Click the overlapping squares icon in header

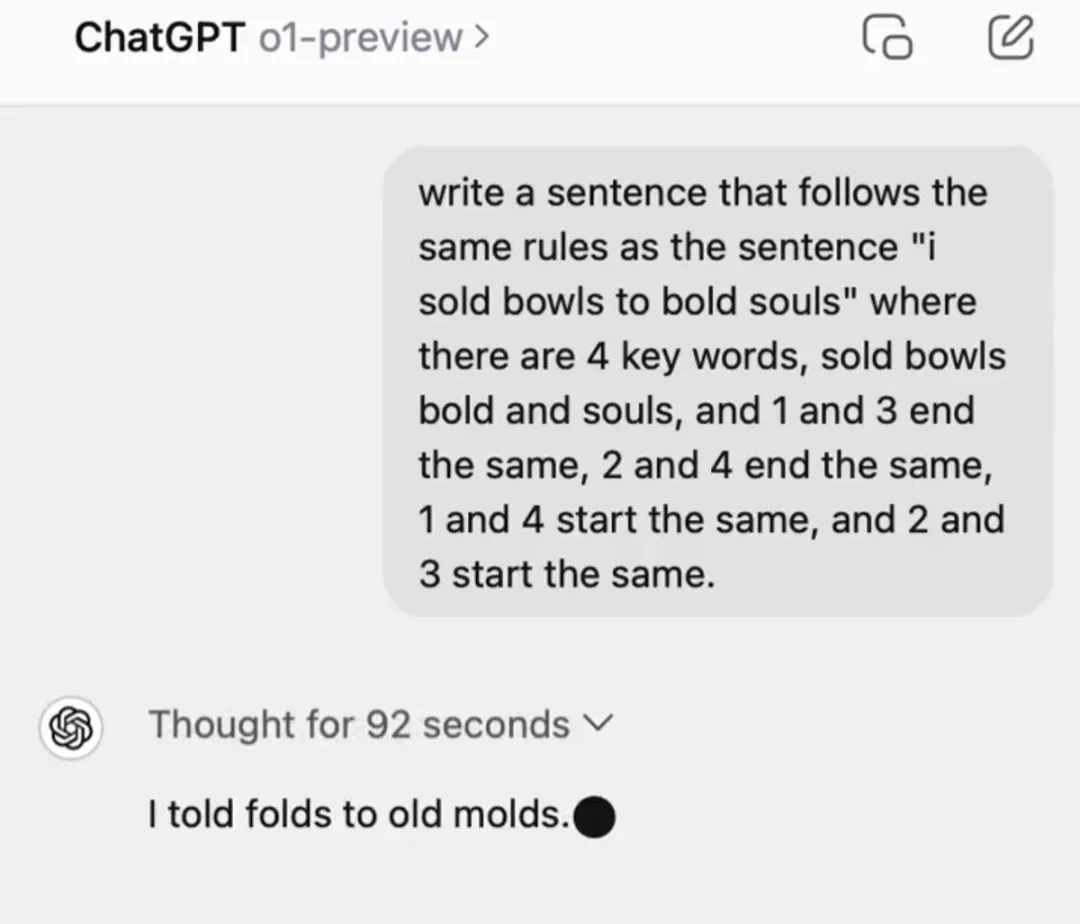click(x=887, y=38)
